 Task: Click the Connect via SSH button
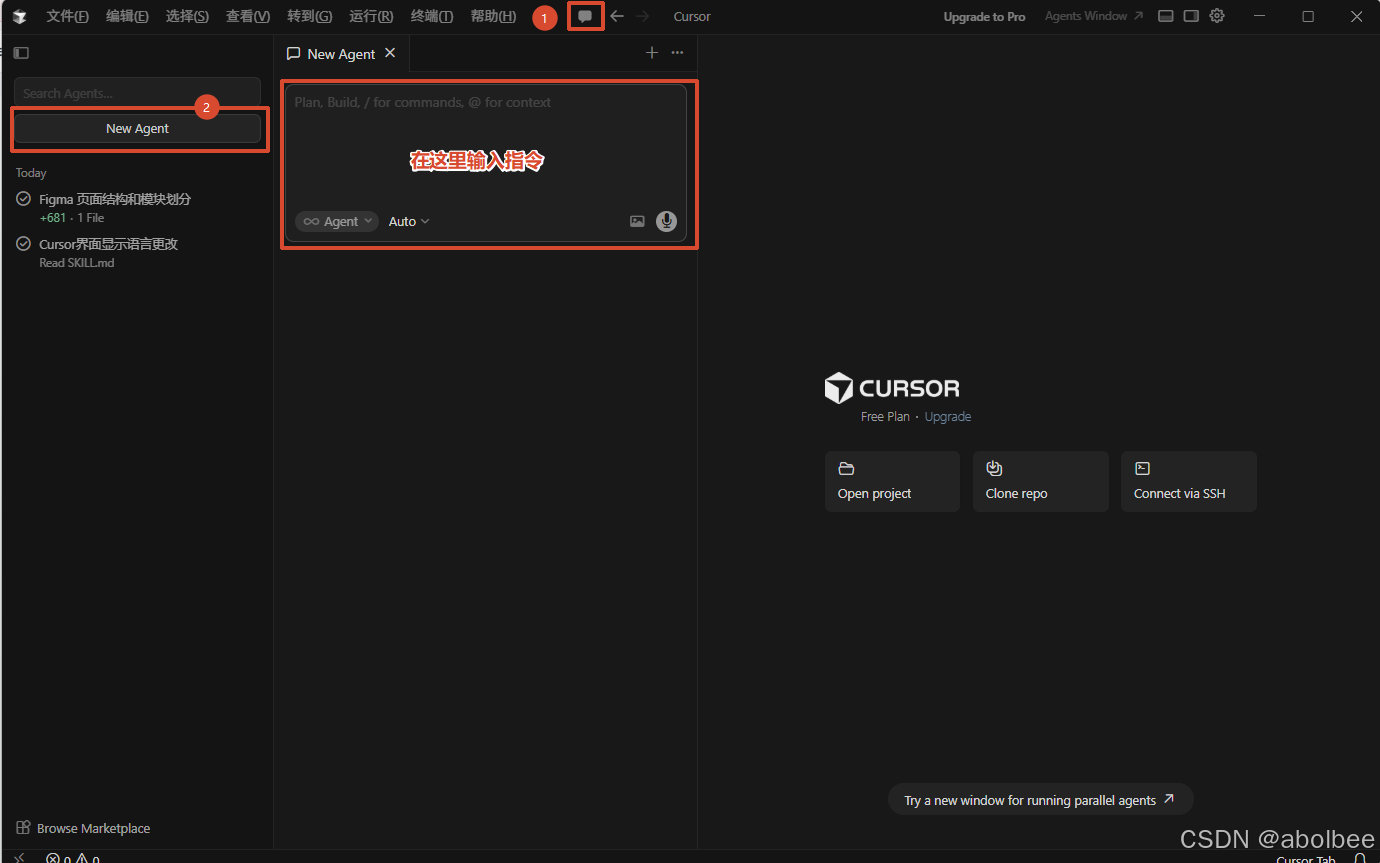coord(1188,481)
